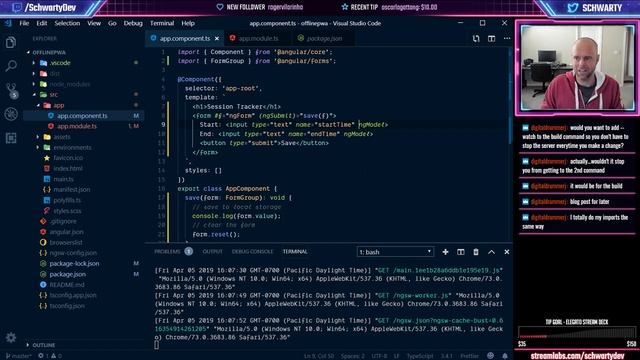
Task: Open the File menu
Action: click(x=24, y=23)
